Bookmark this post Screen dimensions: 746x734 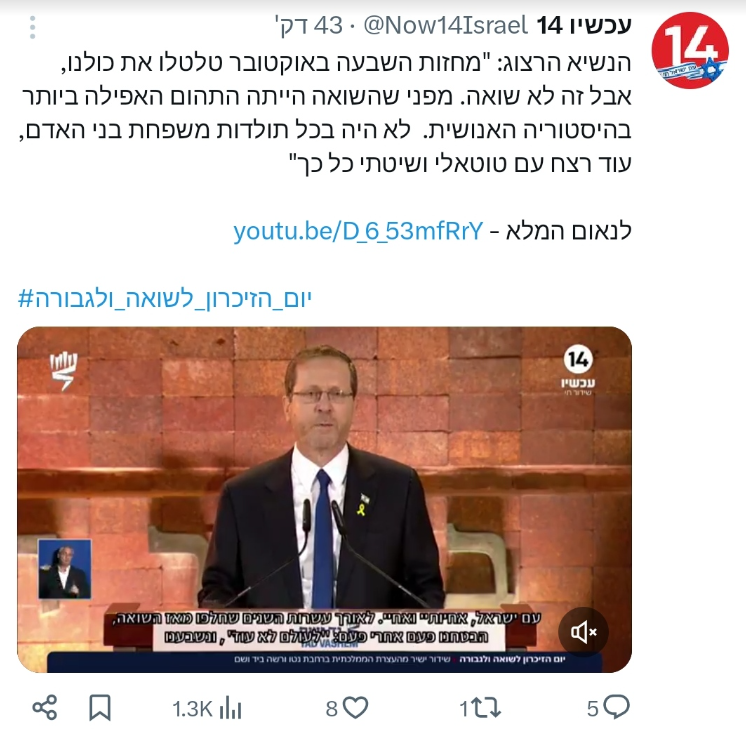tap(100, 708)
